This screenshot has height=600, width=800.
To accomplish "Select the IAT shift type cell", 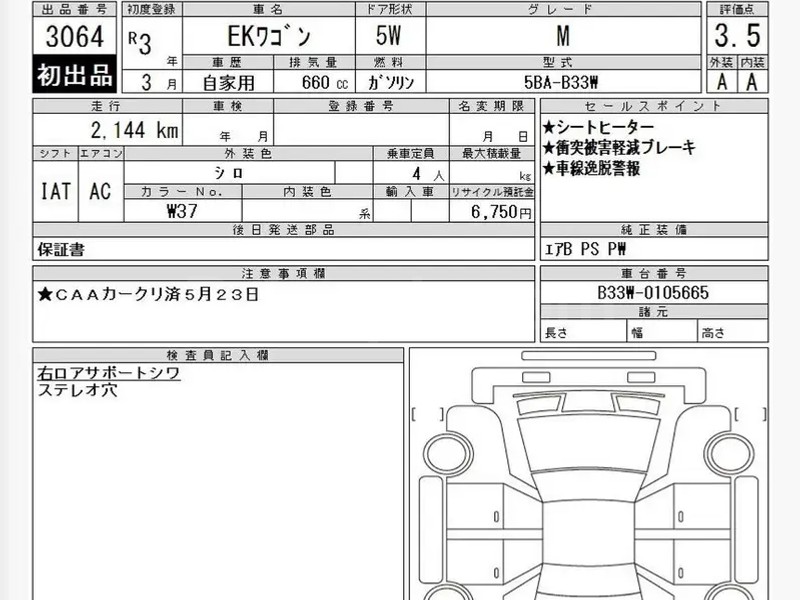I will (56, 190).
